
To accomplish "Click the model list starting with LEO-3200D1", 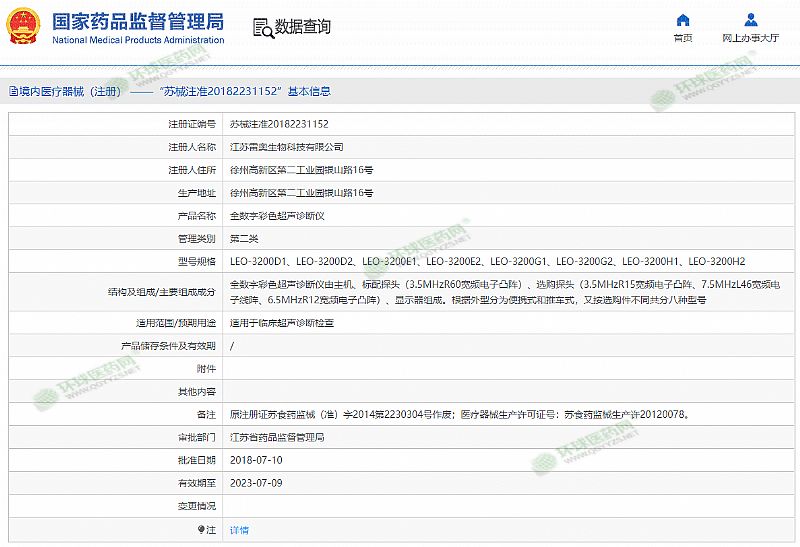I will coord(487,261).
